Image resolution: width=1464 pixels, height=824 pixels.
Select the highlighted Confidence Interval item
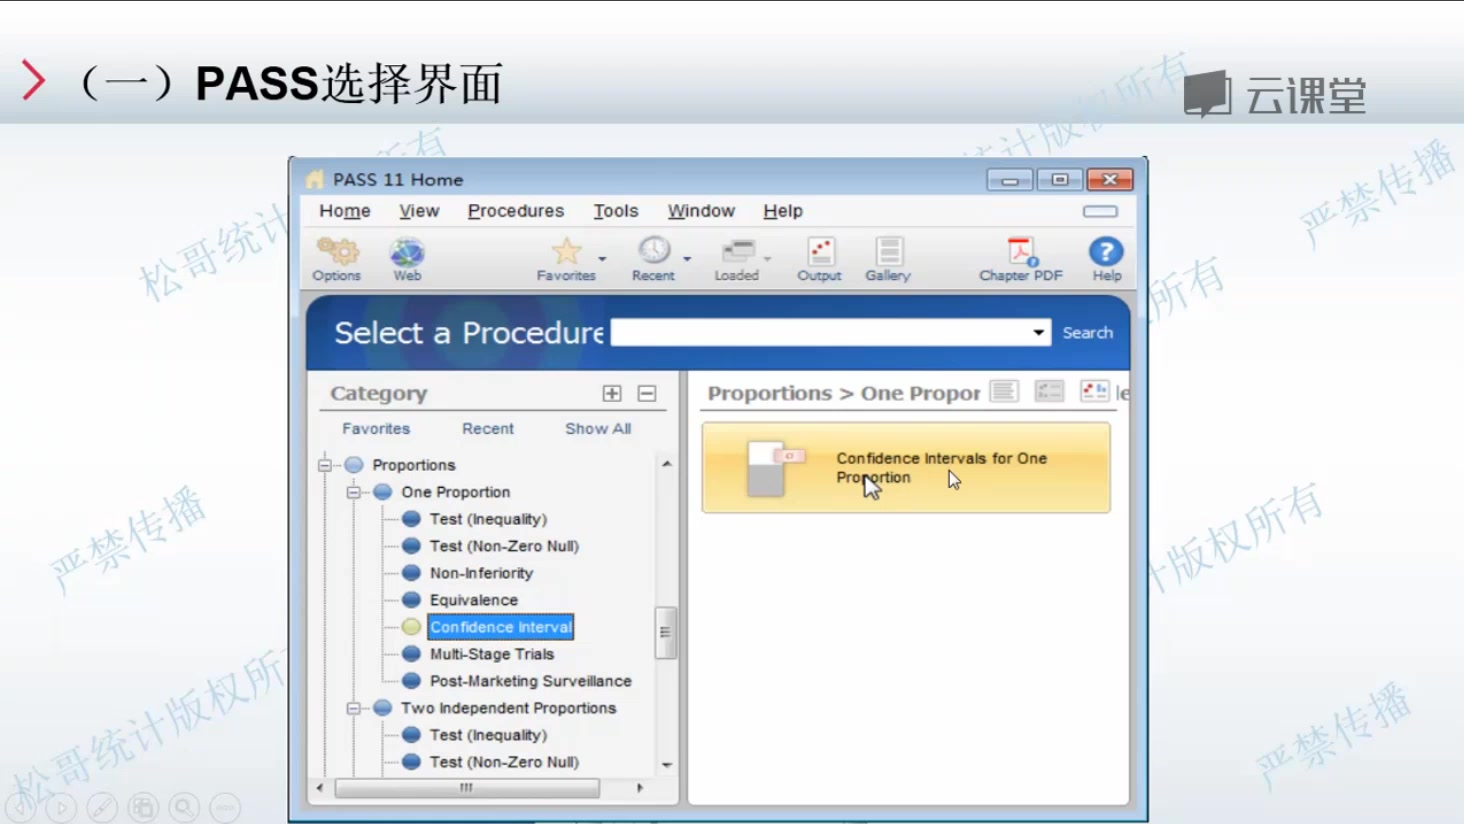pos(501,627)
